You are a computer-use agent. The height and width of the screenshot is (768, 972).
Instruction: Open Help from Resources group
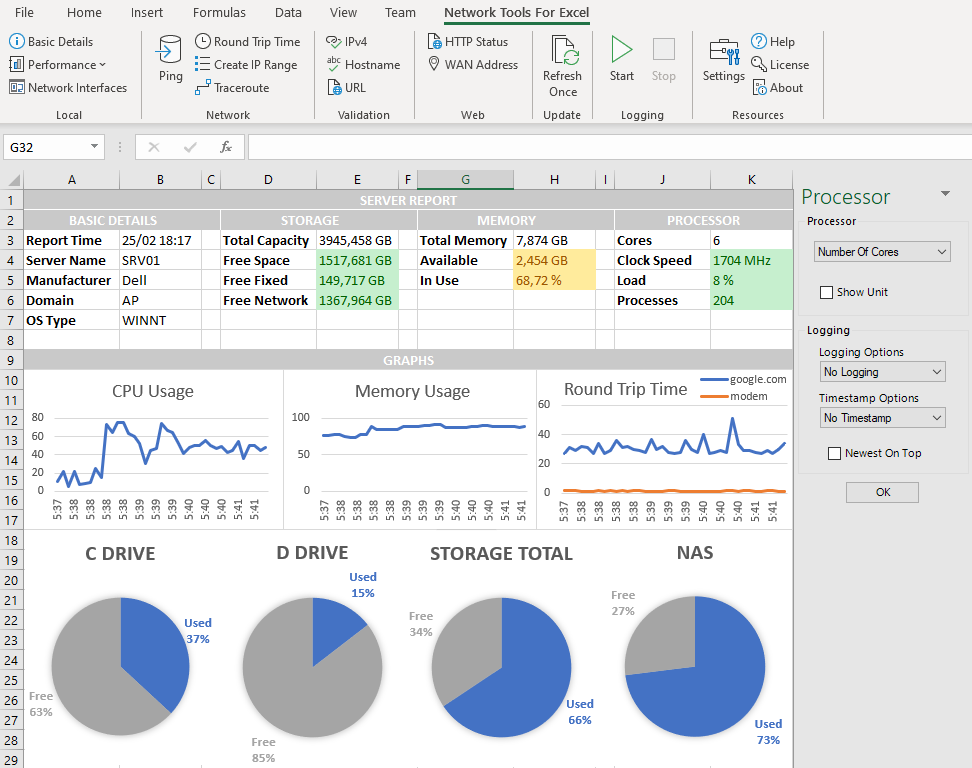pyautogui.click(x=773, y=42)
